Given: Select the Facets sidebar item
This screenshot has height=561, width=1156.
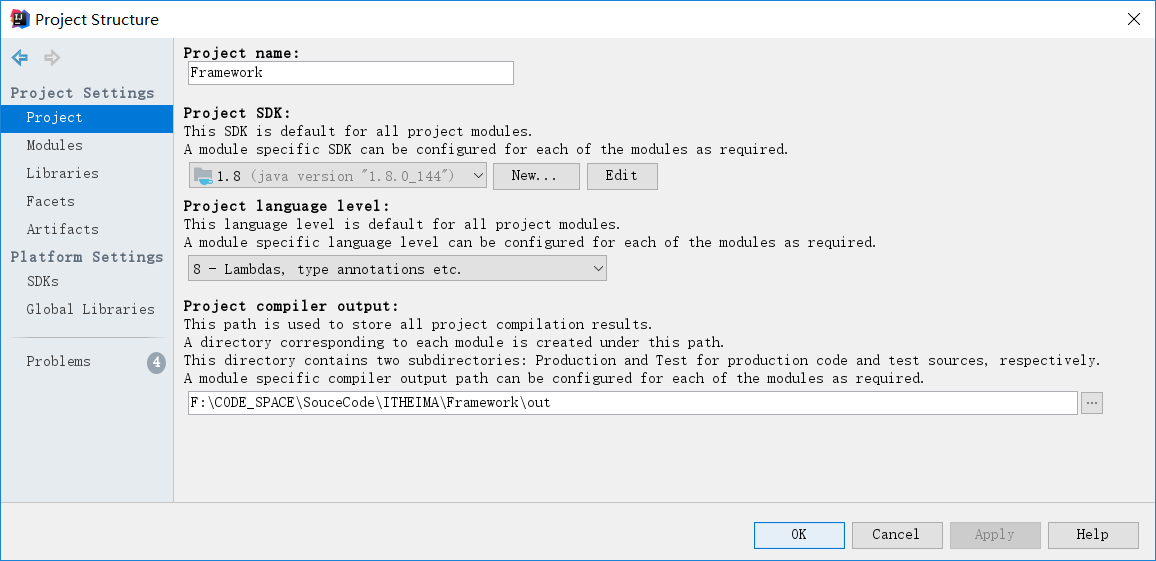Looking at the screenshot, I should click(x=50, y=202).
